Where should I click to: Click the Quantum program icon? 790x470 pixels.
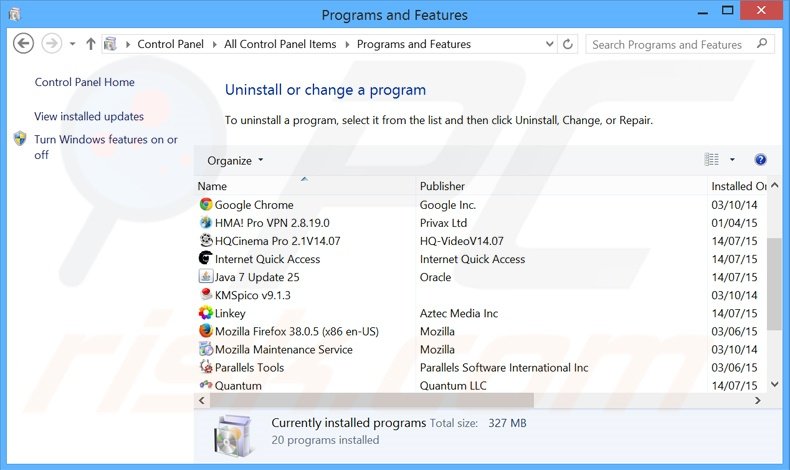[x=206, y=385]
